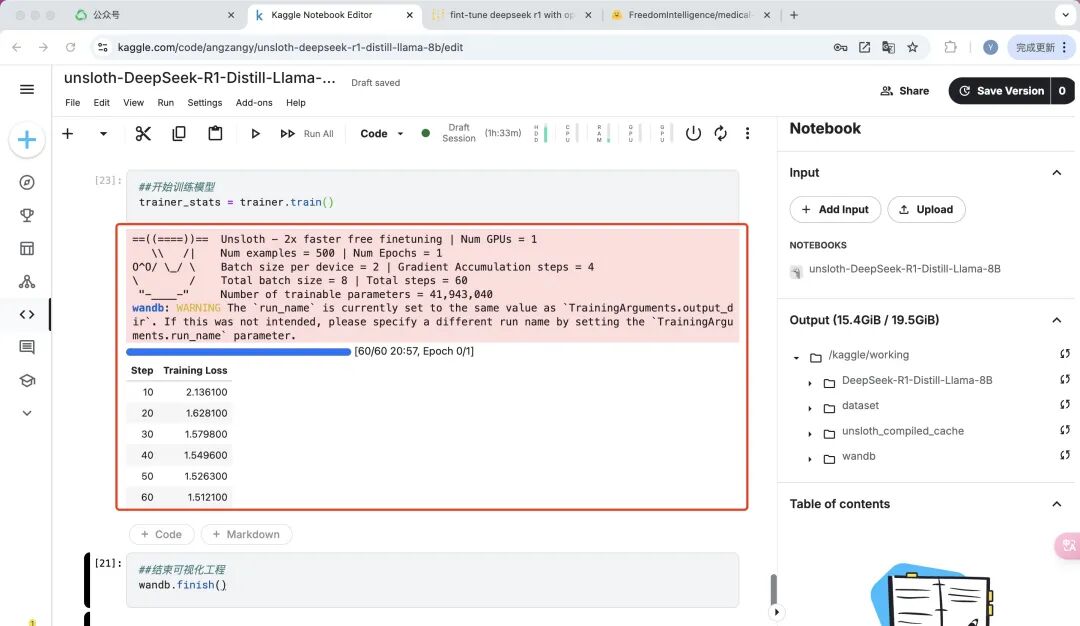
Task: Switch to FreedomIntelligence/medical tab
Action: click(x=690, y=14)
